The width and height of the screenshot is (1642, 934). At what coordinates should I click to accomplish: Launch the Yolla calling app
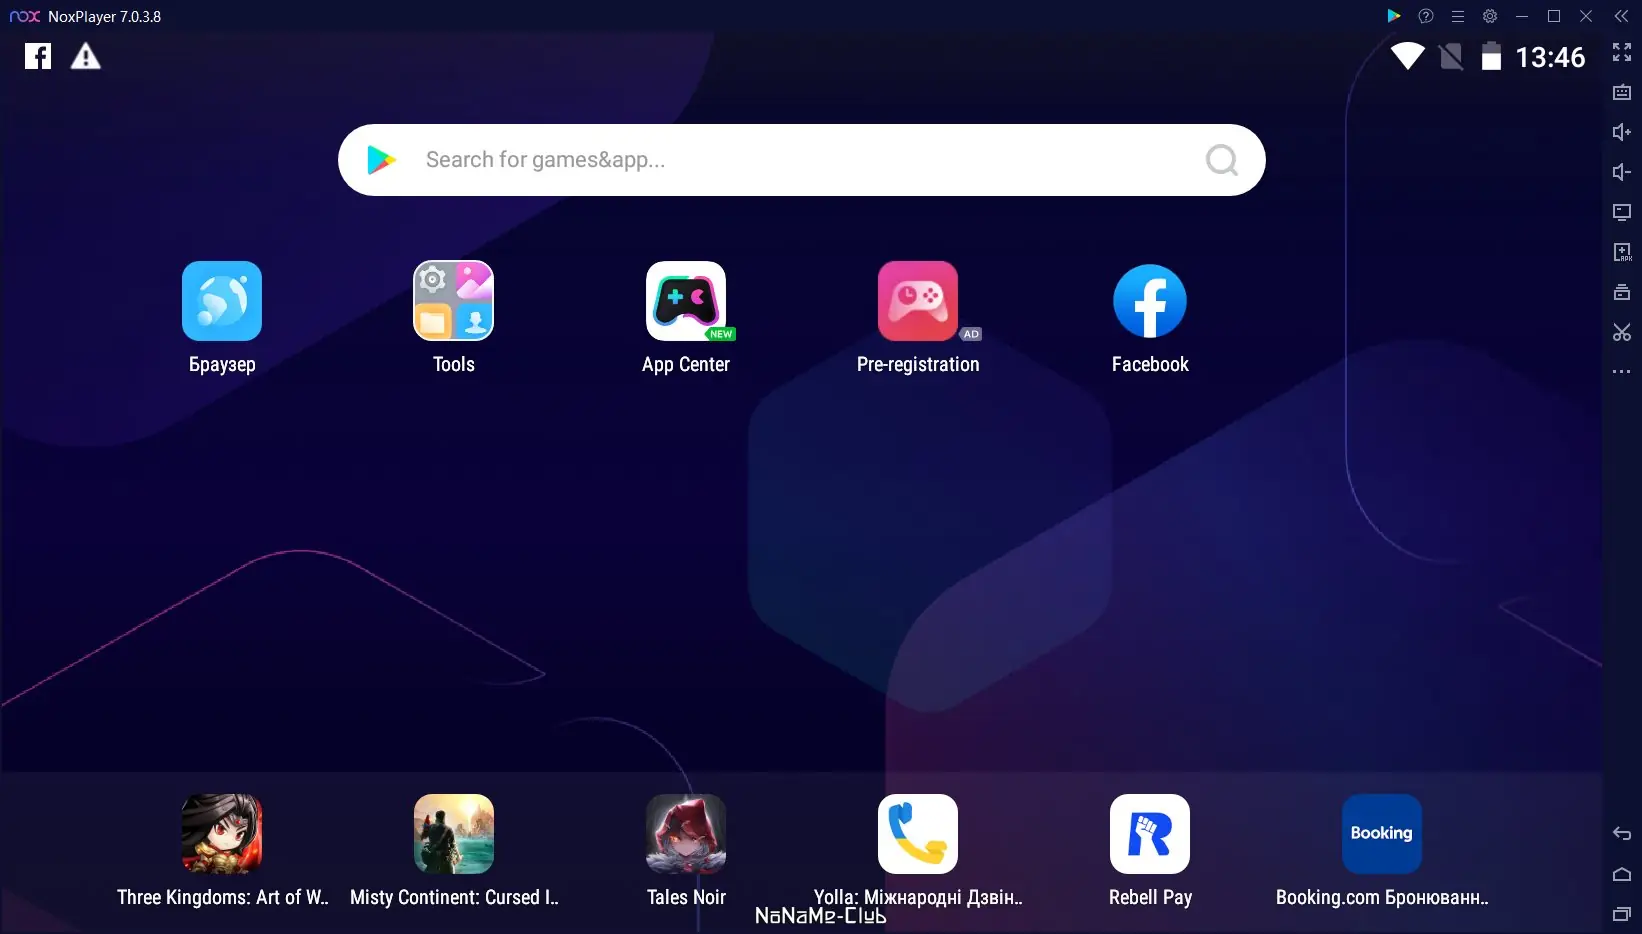pyautogui.click(x=918, y=834)
